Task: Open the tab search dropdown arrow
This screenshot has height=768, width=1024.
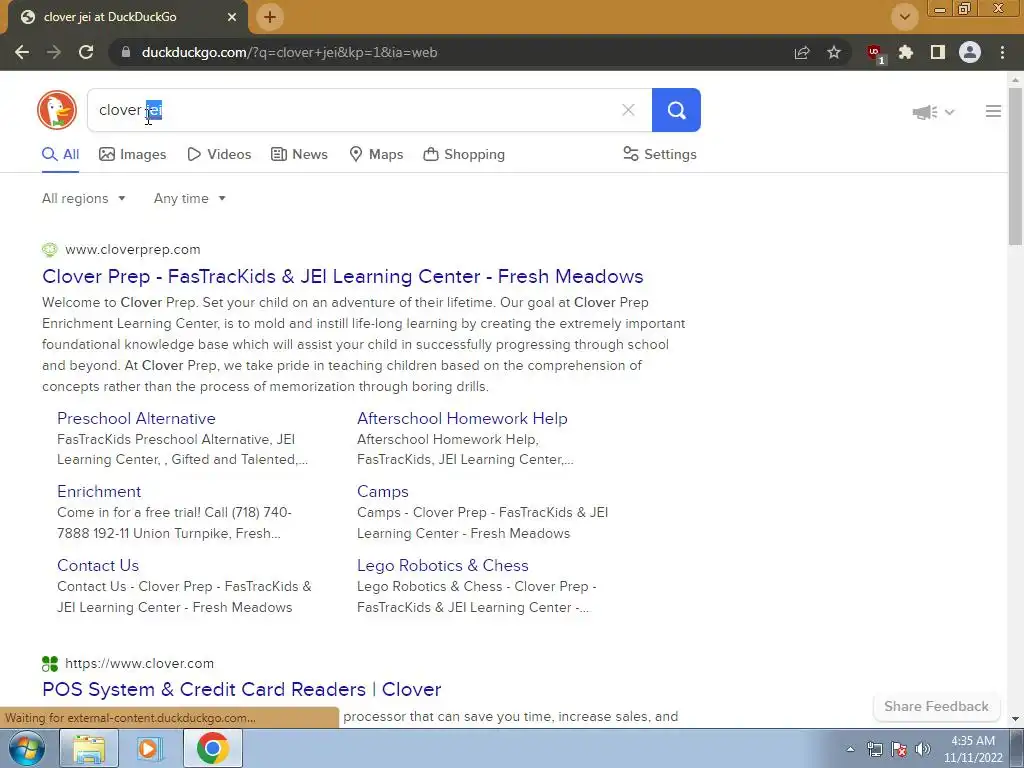Action: click(x=904, y=17)
